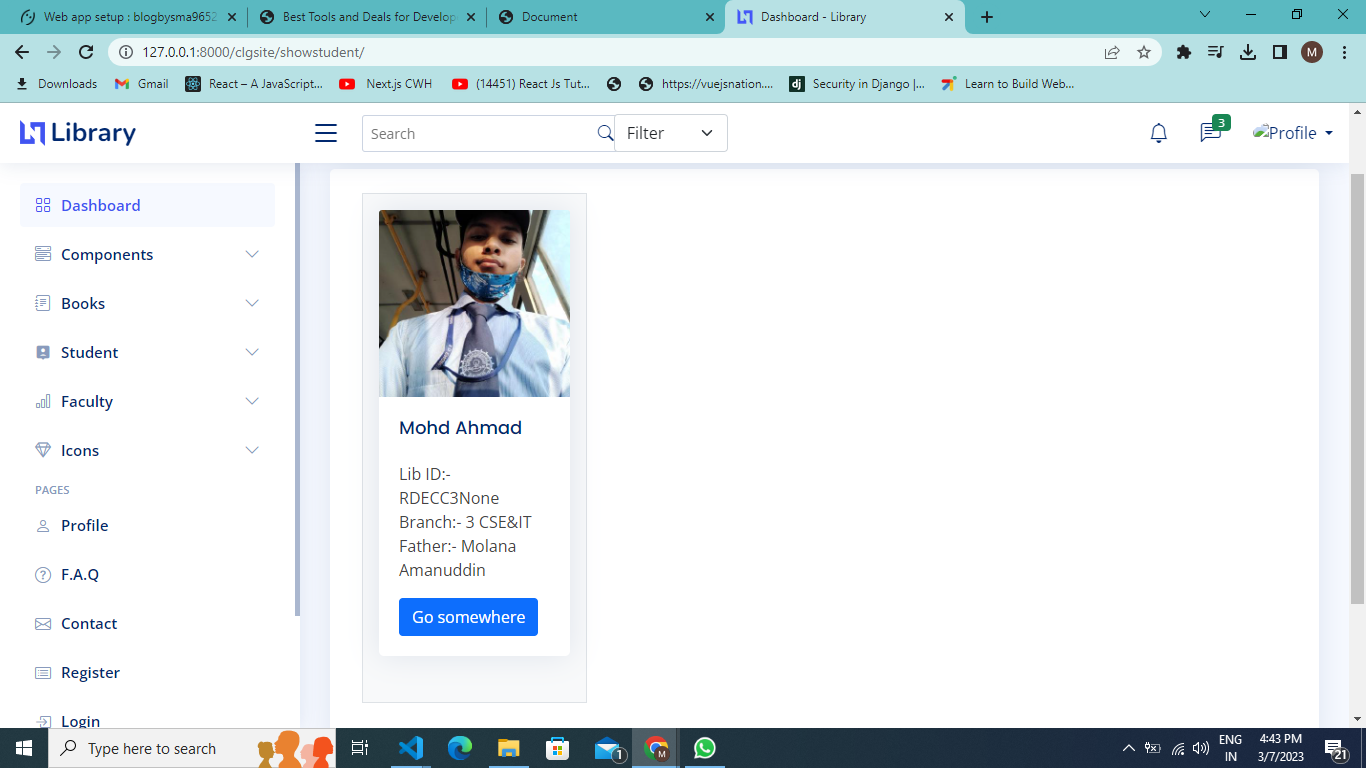Expand the Profile dropdown in header
Screen dimensions: 1366x768
coord(1293,133)
